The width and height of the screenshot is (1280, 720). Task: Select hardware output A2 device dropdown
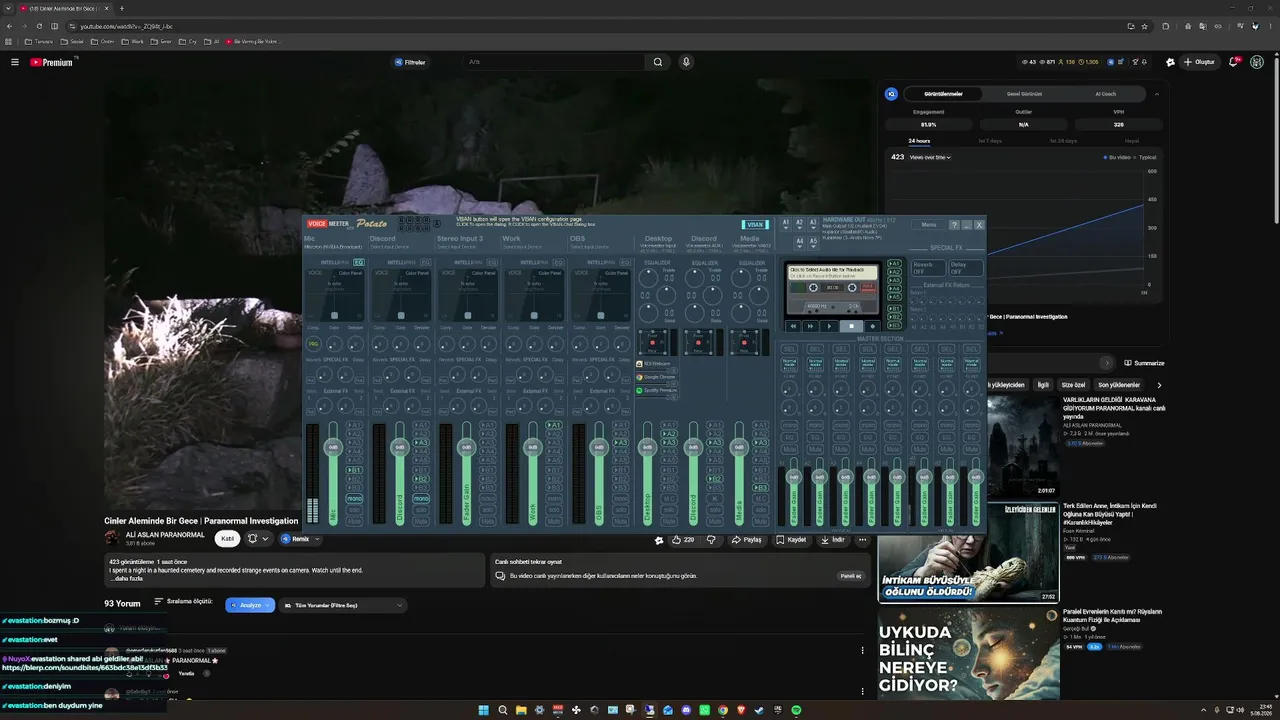click(799, 223)
